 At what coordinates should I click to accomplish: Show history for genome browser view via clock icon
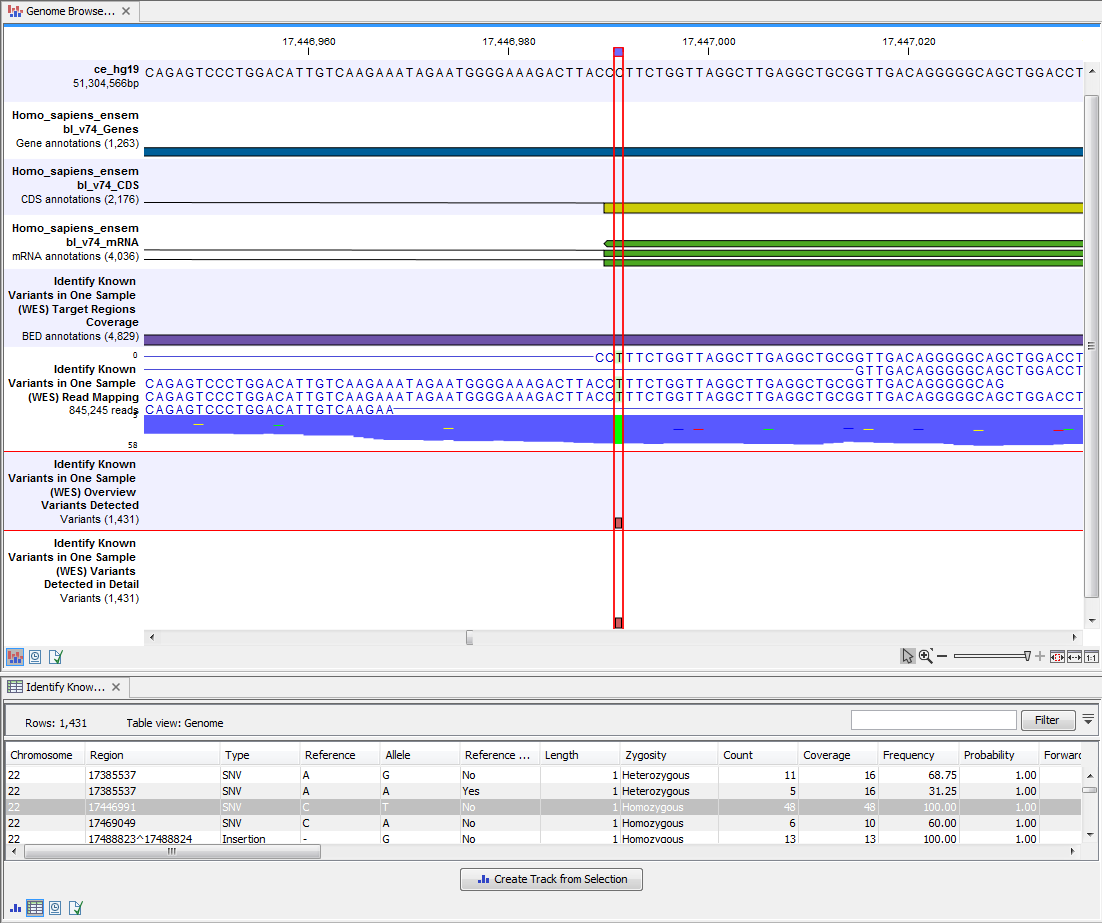pos(35,657)
